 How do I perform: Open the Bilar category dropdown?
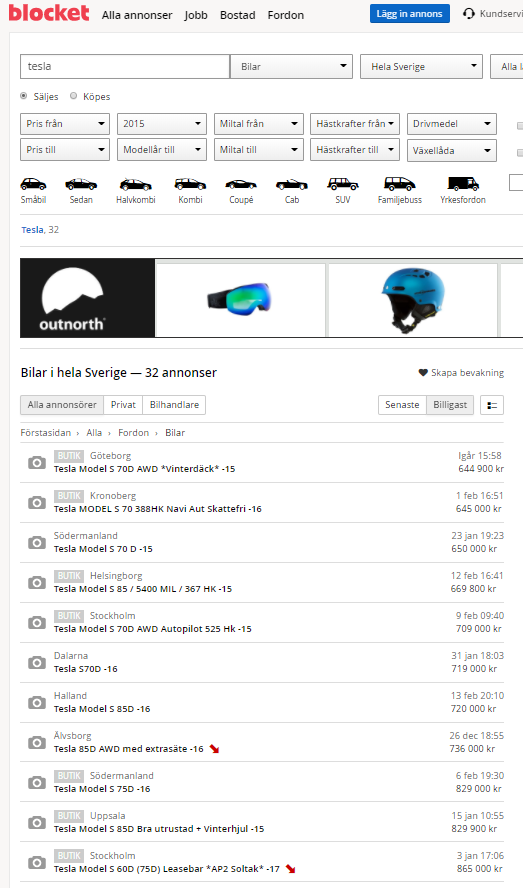click(291, 66)
